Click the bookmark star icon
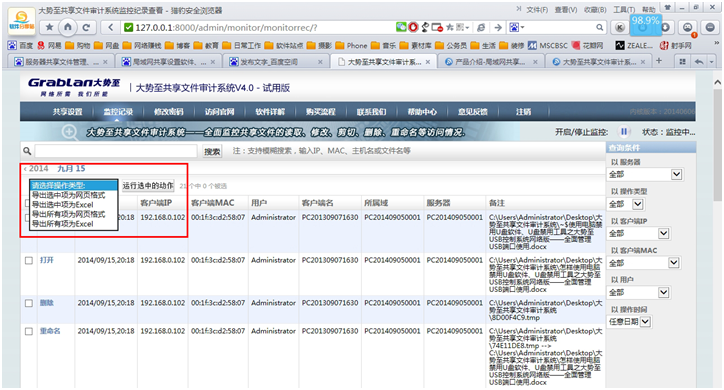Image resolution: width=724 pixels, height=390 pixels. click(49, 27)
